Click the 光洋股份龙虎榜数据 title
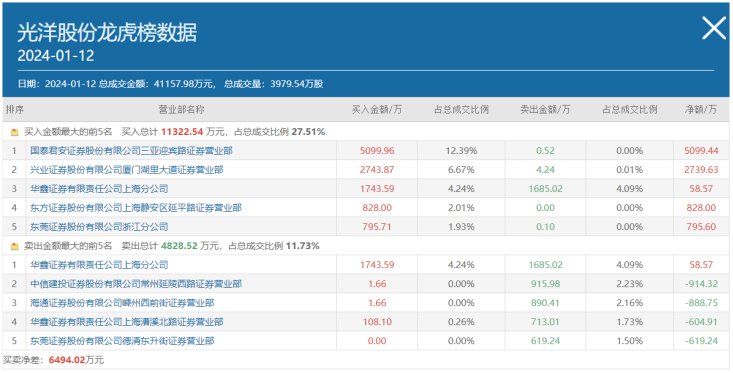This screenshot has height=373, width=733. tap(107, 33)
